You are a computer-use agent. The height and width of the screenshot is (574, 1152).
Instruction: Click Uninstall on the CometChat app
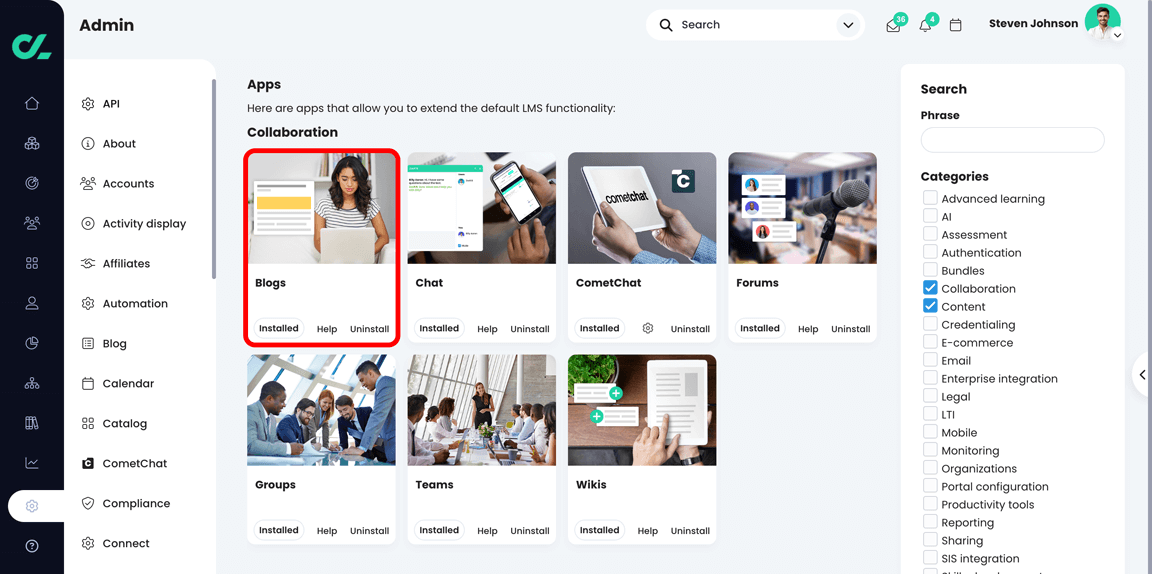(x=690, y=329)
